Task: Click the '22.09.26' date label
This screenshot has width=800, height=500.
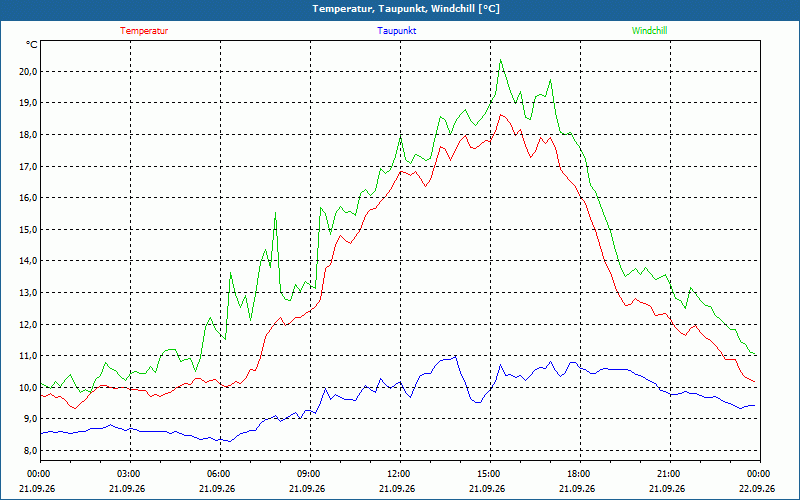Action: pos(757,488)
